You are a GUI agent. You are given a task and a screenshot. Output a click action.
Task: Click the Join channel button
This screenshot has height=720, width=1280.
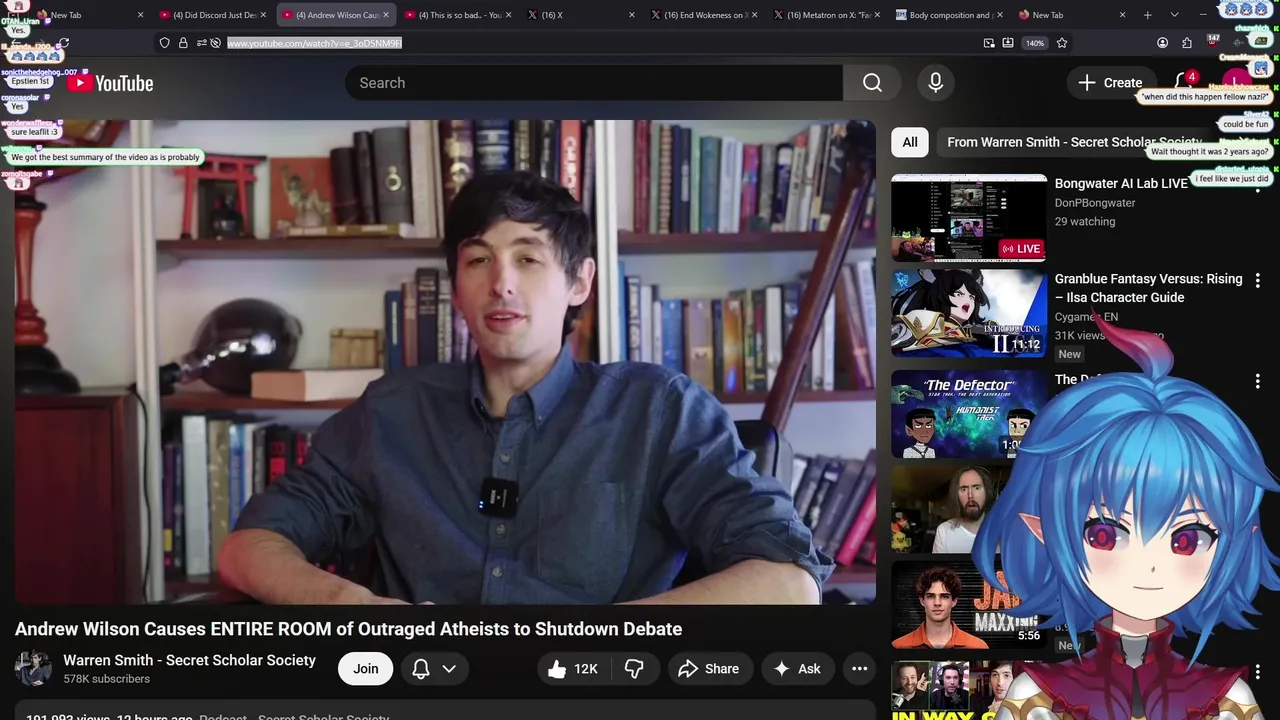pyautogui.click(x=365, y=669)
